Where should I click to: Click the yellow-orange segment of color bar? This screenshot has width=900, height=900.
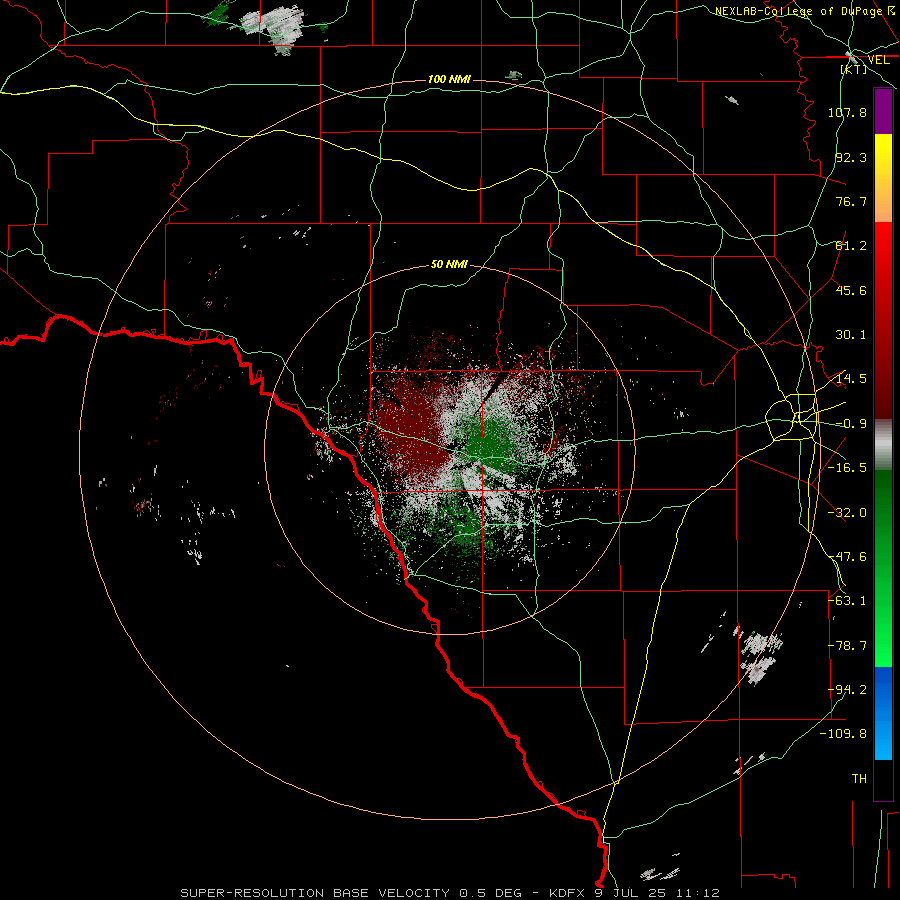tap(883, 178)
